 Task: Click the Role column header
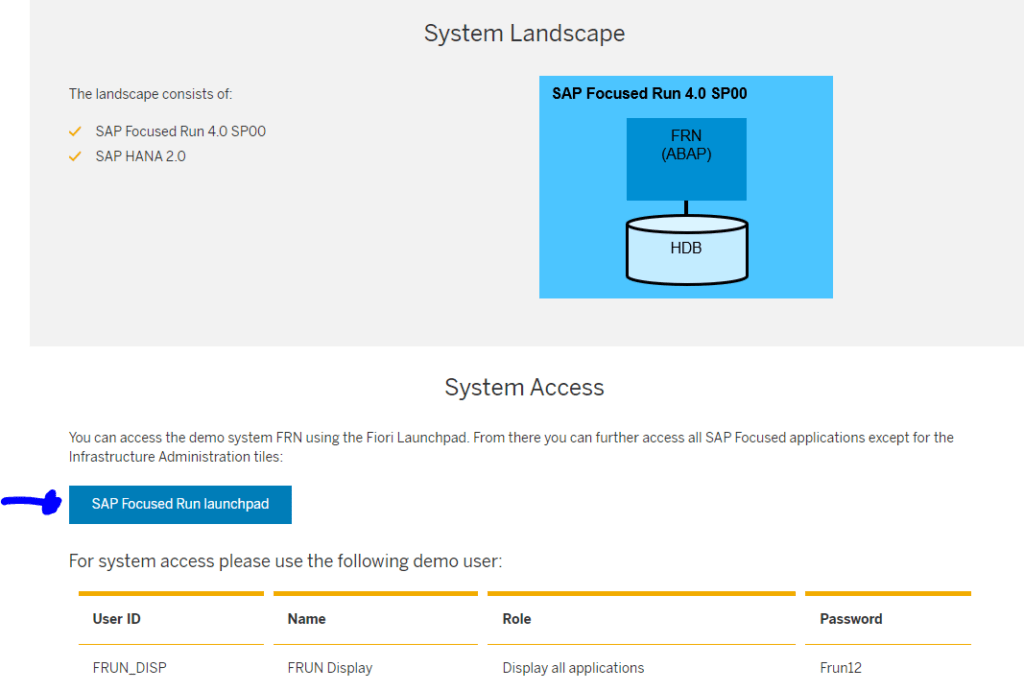(516, 618)
